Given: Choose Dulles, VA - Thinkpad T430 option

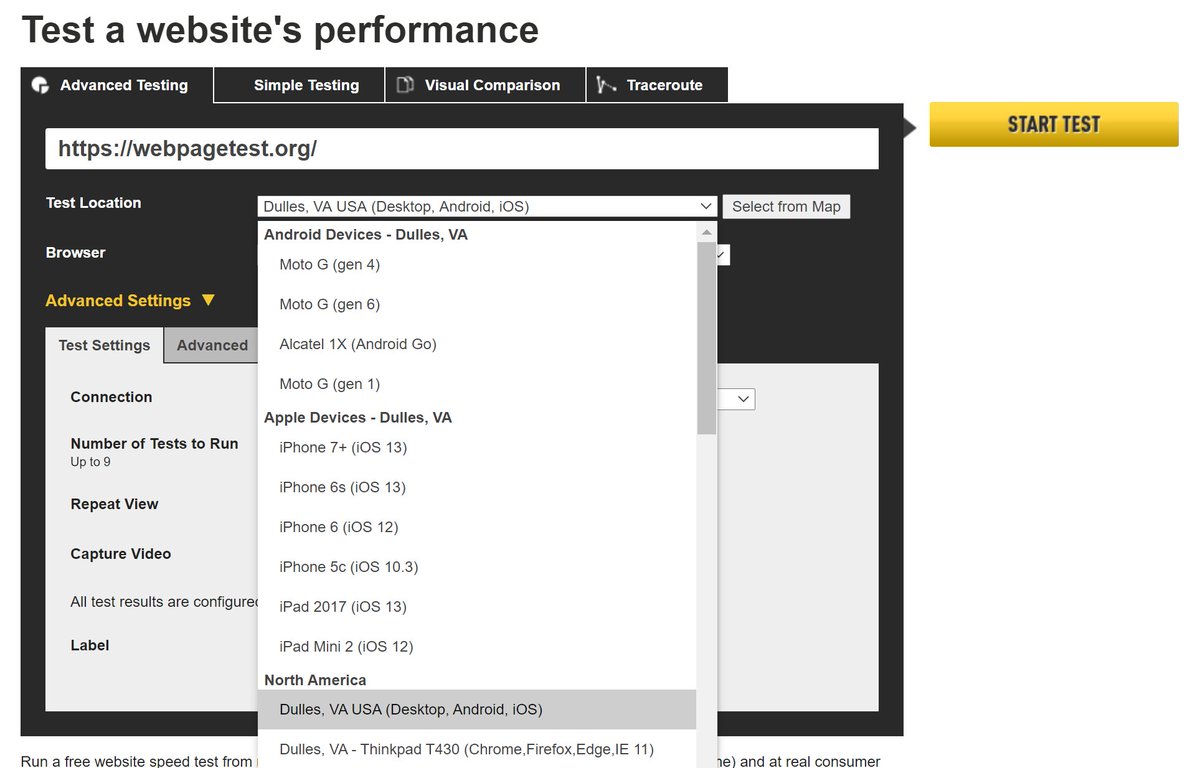Looking at the screenshot, I should (477, 749).
